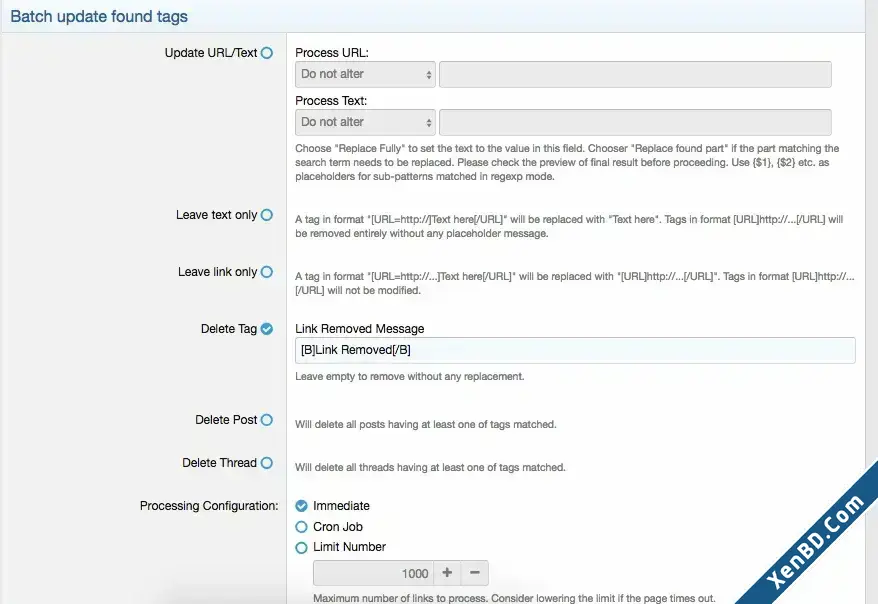878x604 pixels.
Task: Choose the Leave link only radio button
Action: click(267, 272)
